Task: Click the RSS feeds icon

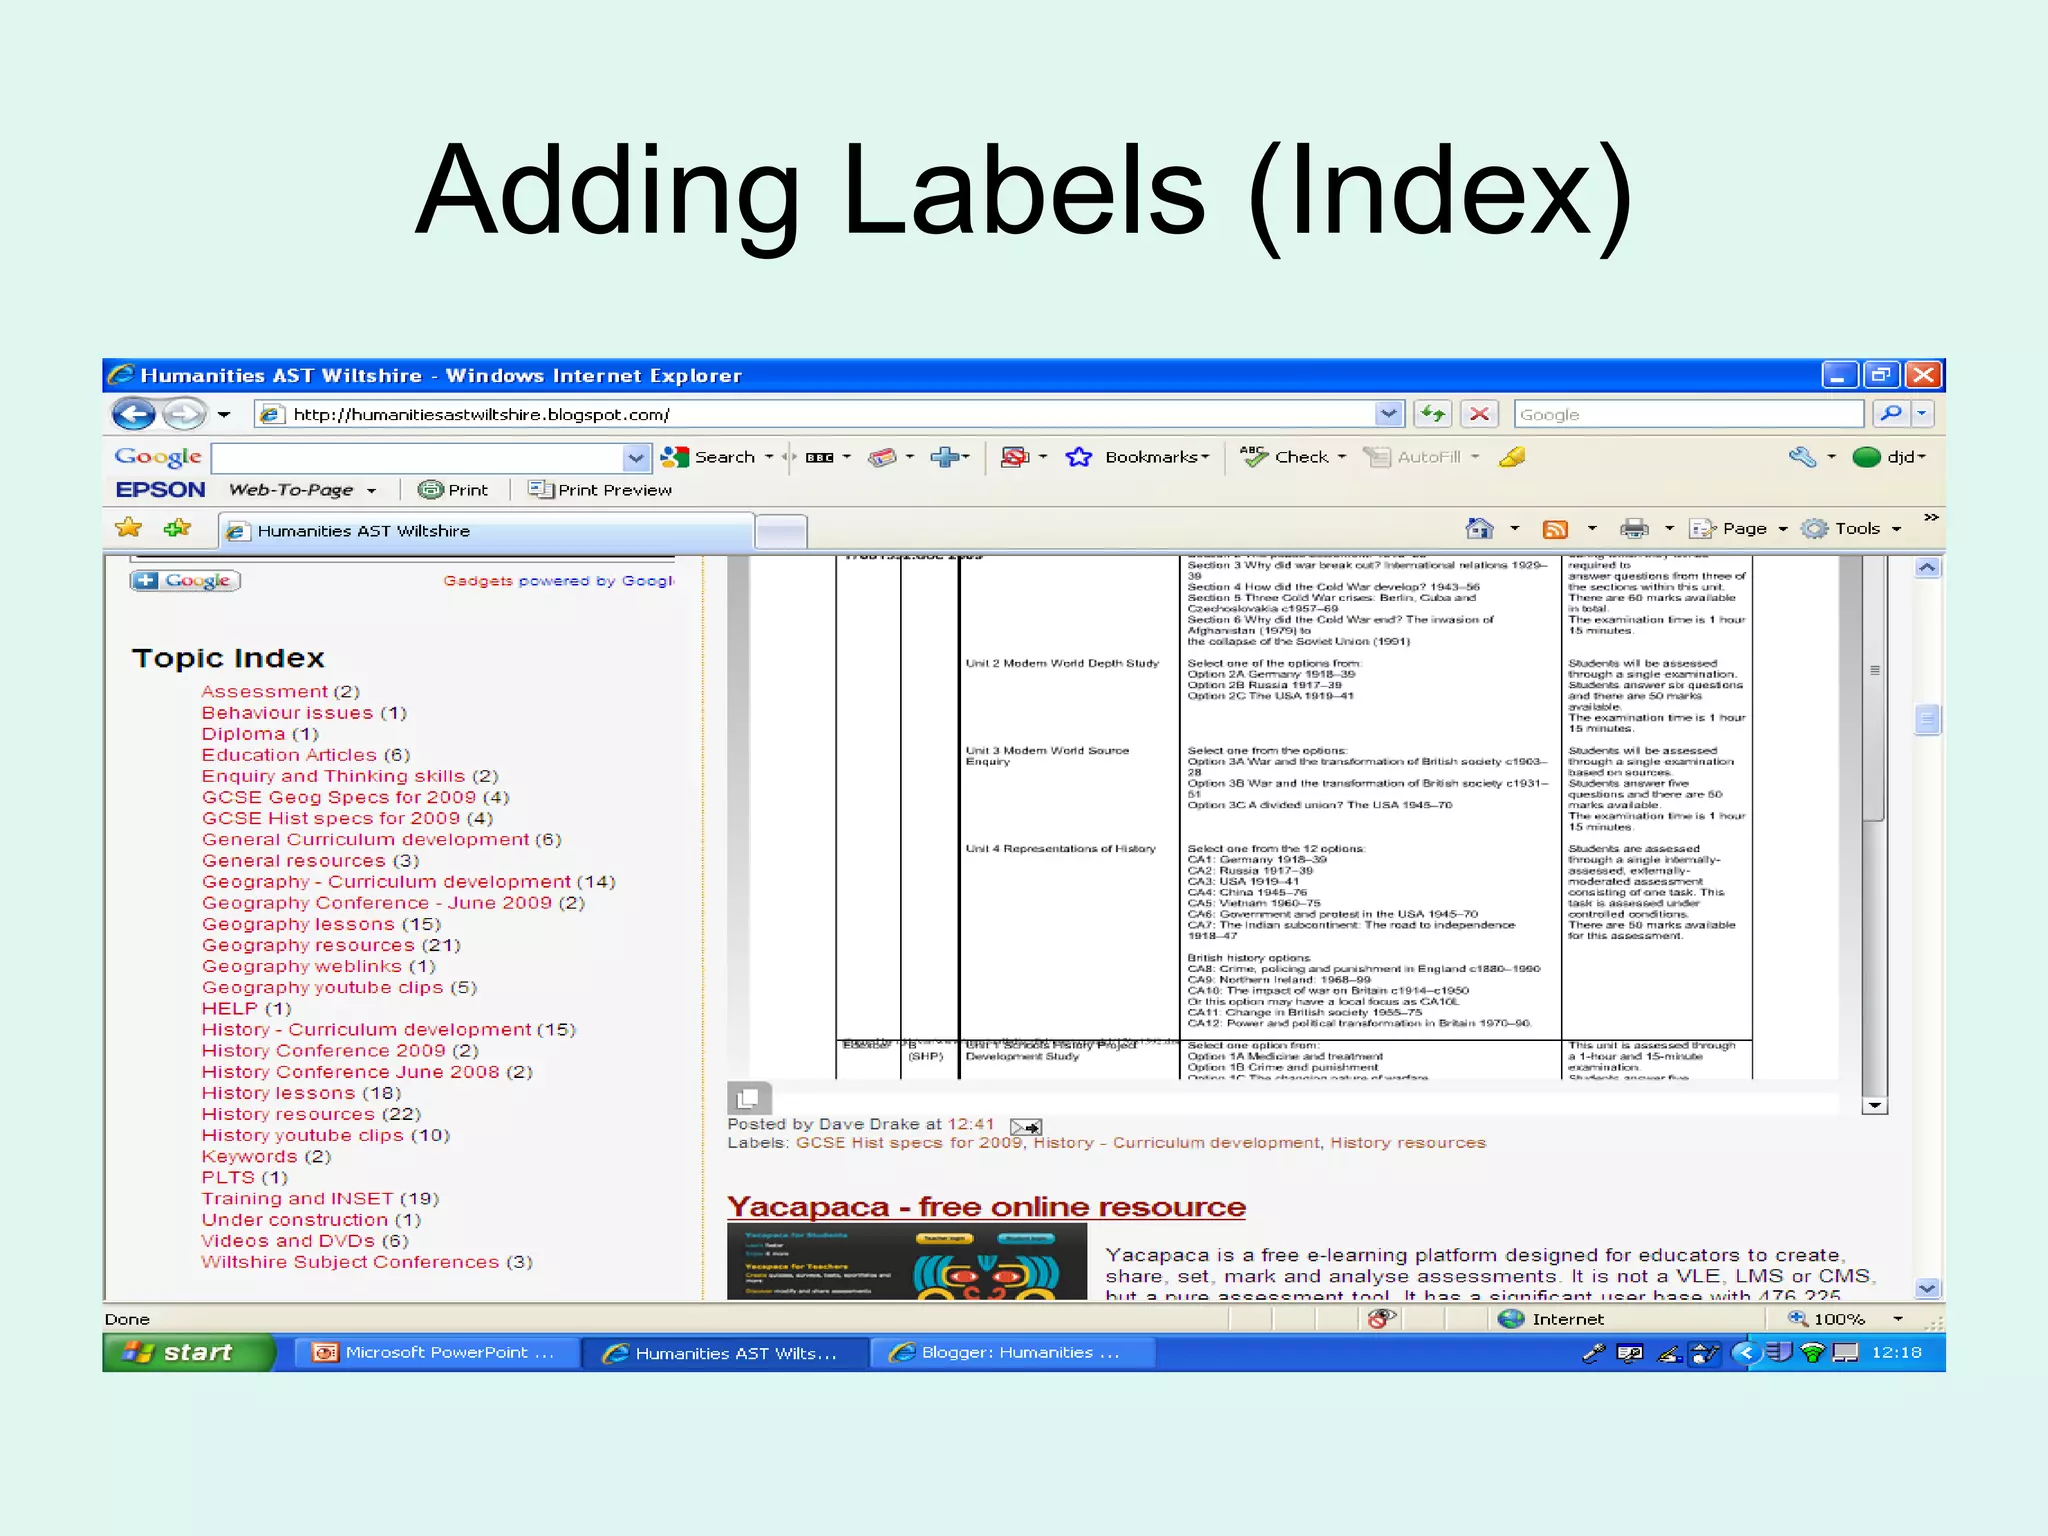Action: point(1555,529)
